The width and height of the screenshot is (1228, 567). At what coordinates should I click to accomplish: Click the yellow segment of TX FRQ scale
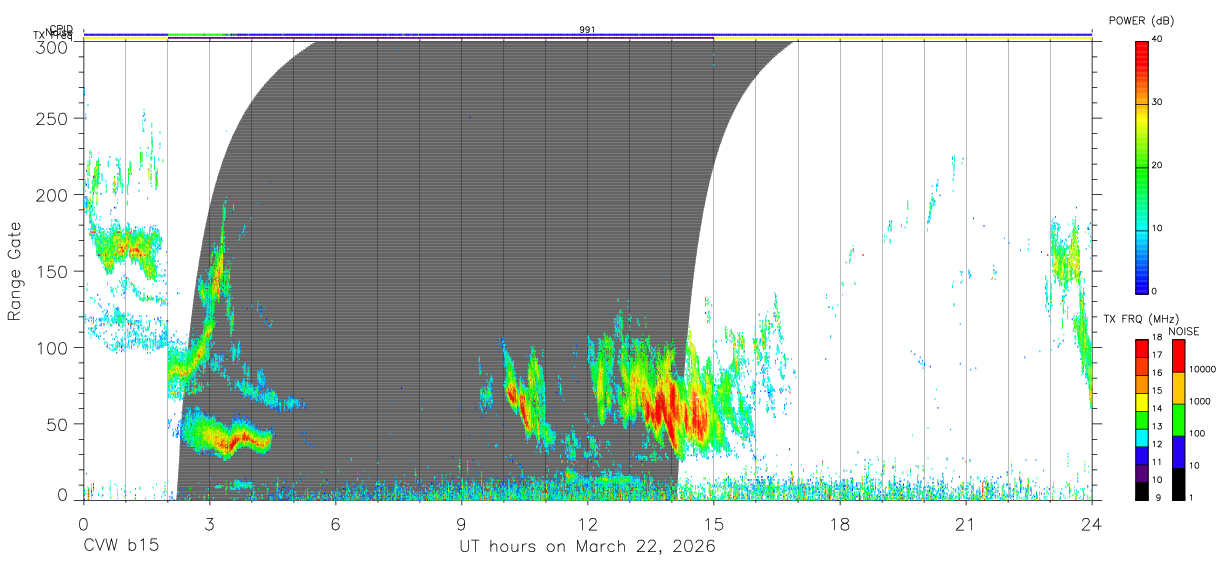pyautogui.click(x=1141, y=401)
